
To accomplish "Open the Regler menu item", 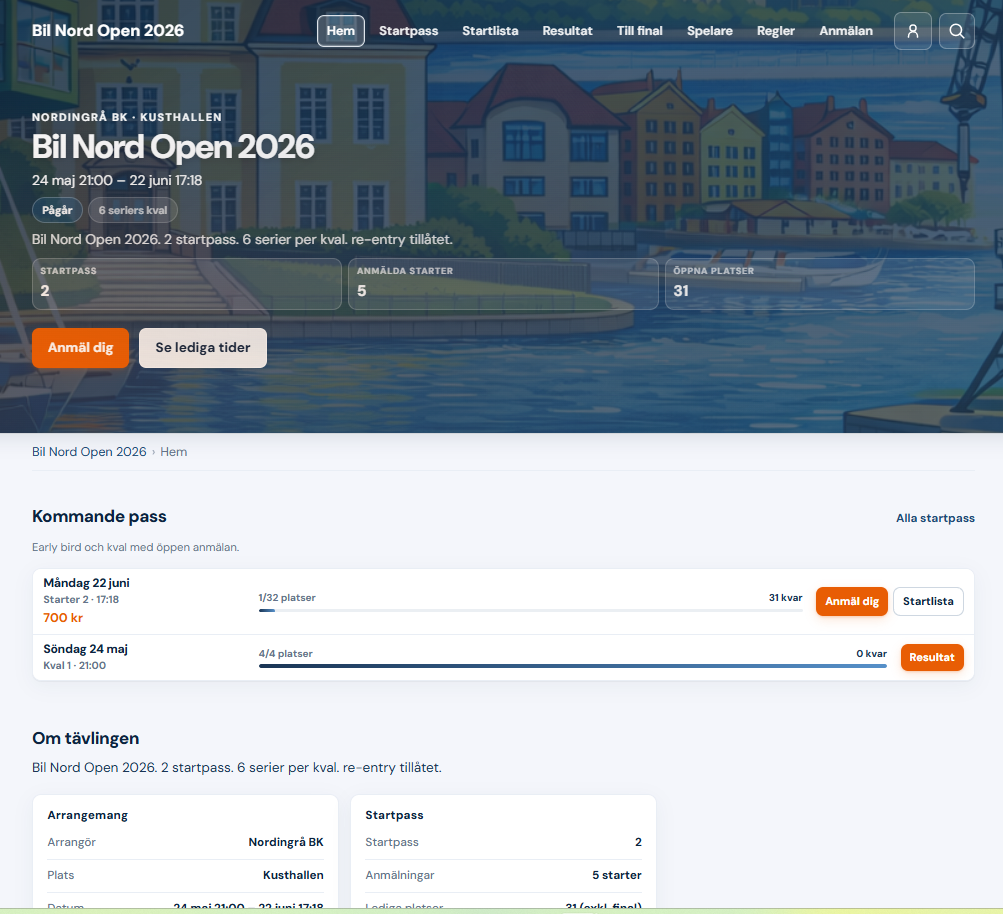I will pyautogui.click(x=775, y=31).
